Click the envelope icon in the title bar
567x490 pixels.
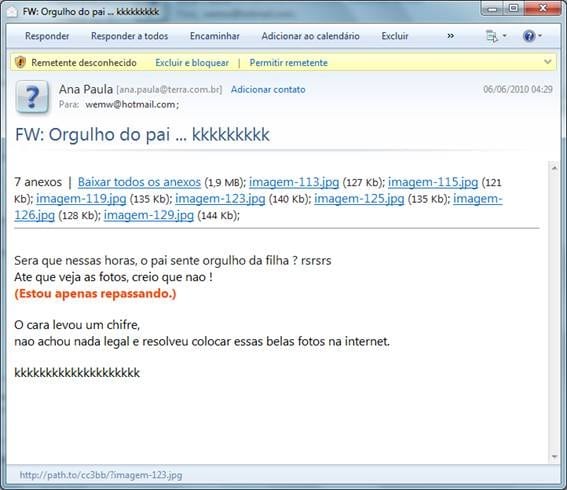tap(12, 12)
